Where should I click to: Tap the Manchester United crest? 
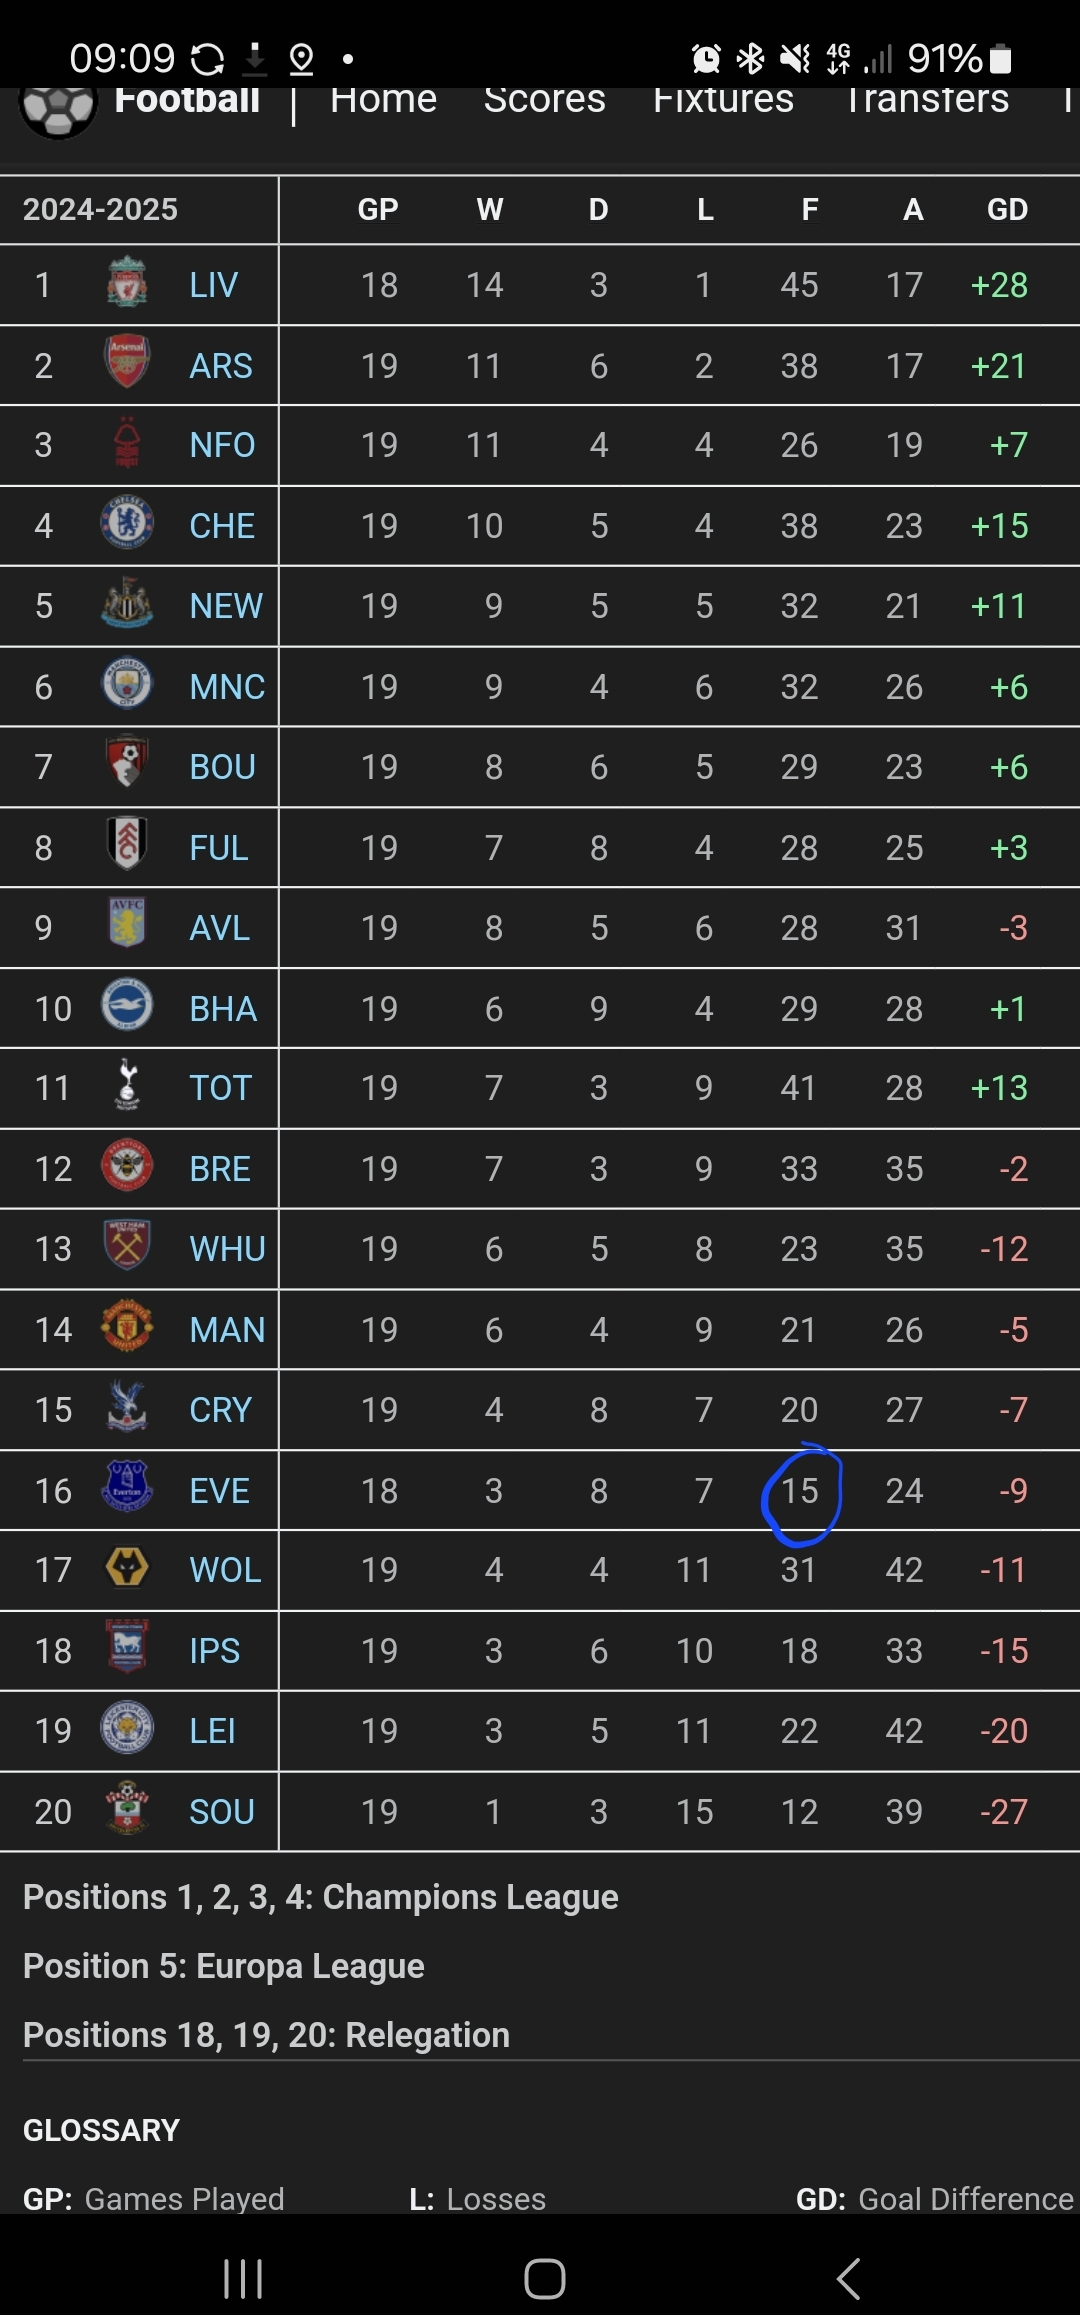tap(127, 1327)
